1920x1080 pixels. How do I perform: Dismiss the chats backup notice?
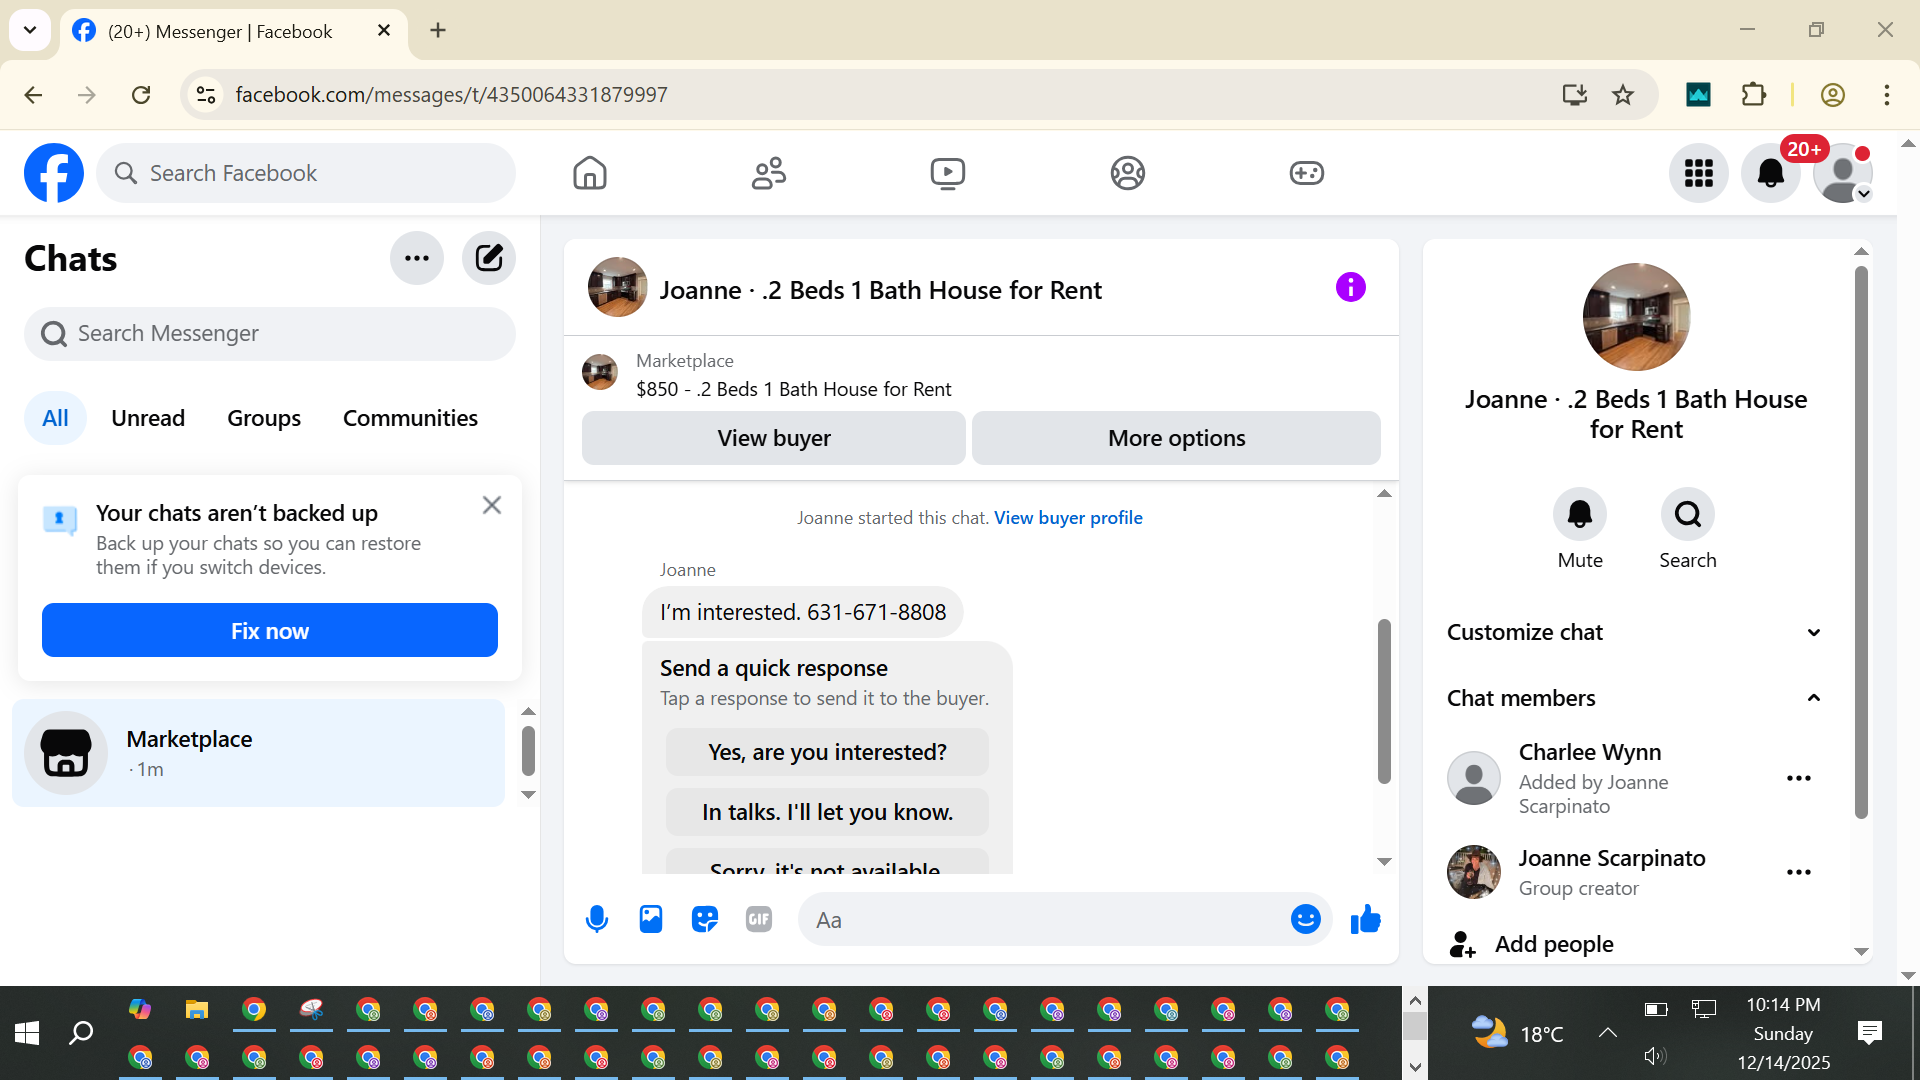point(491,505)
